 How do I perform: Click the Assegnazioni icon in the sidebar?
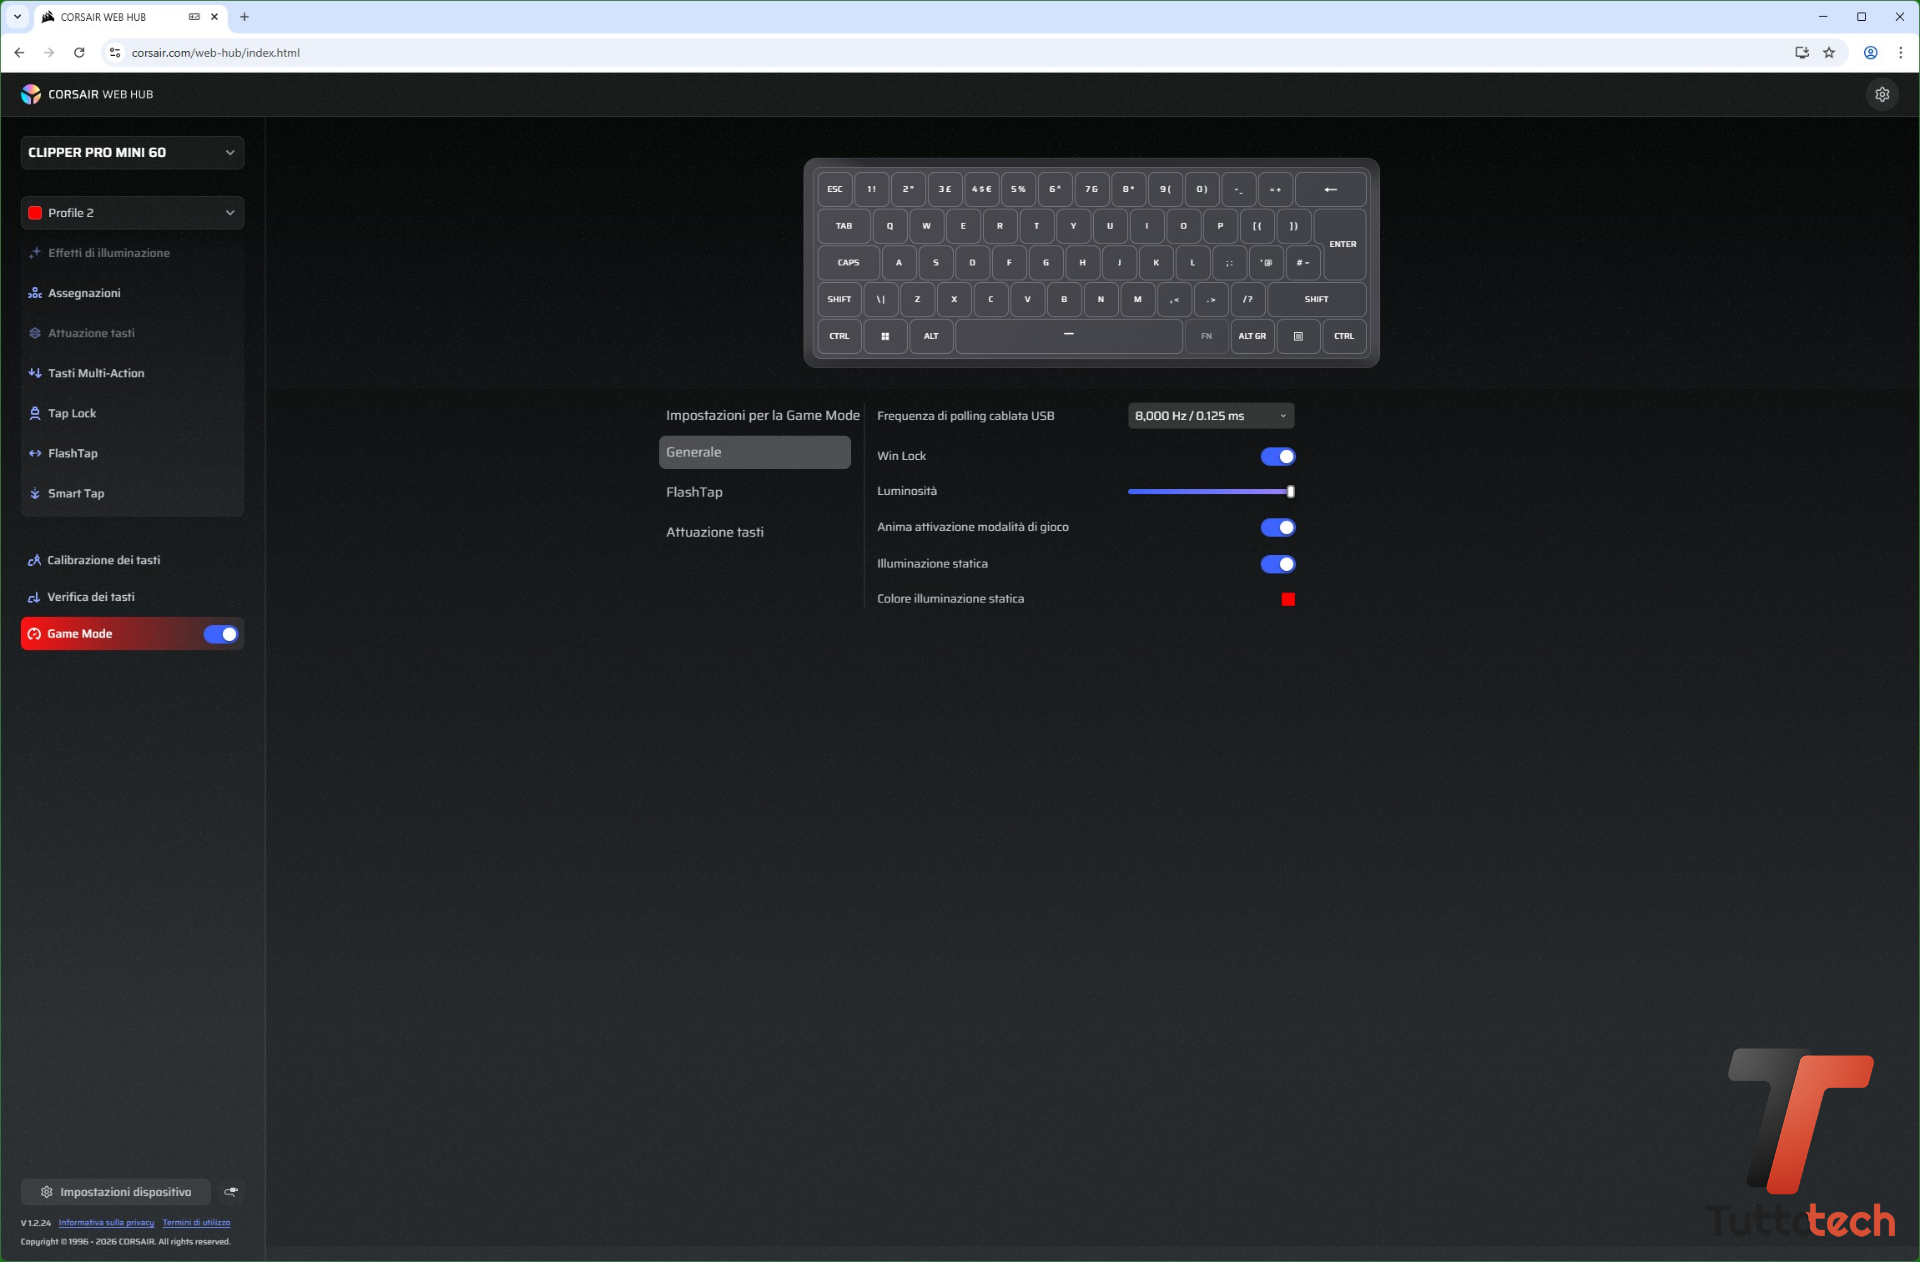click(35, 293)
